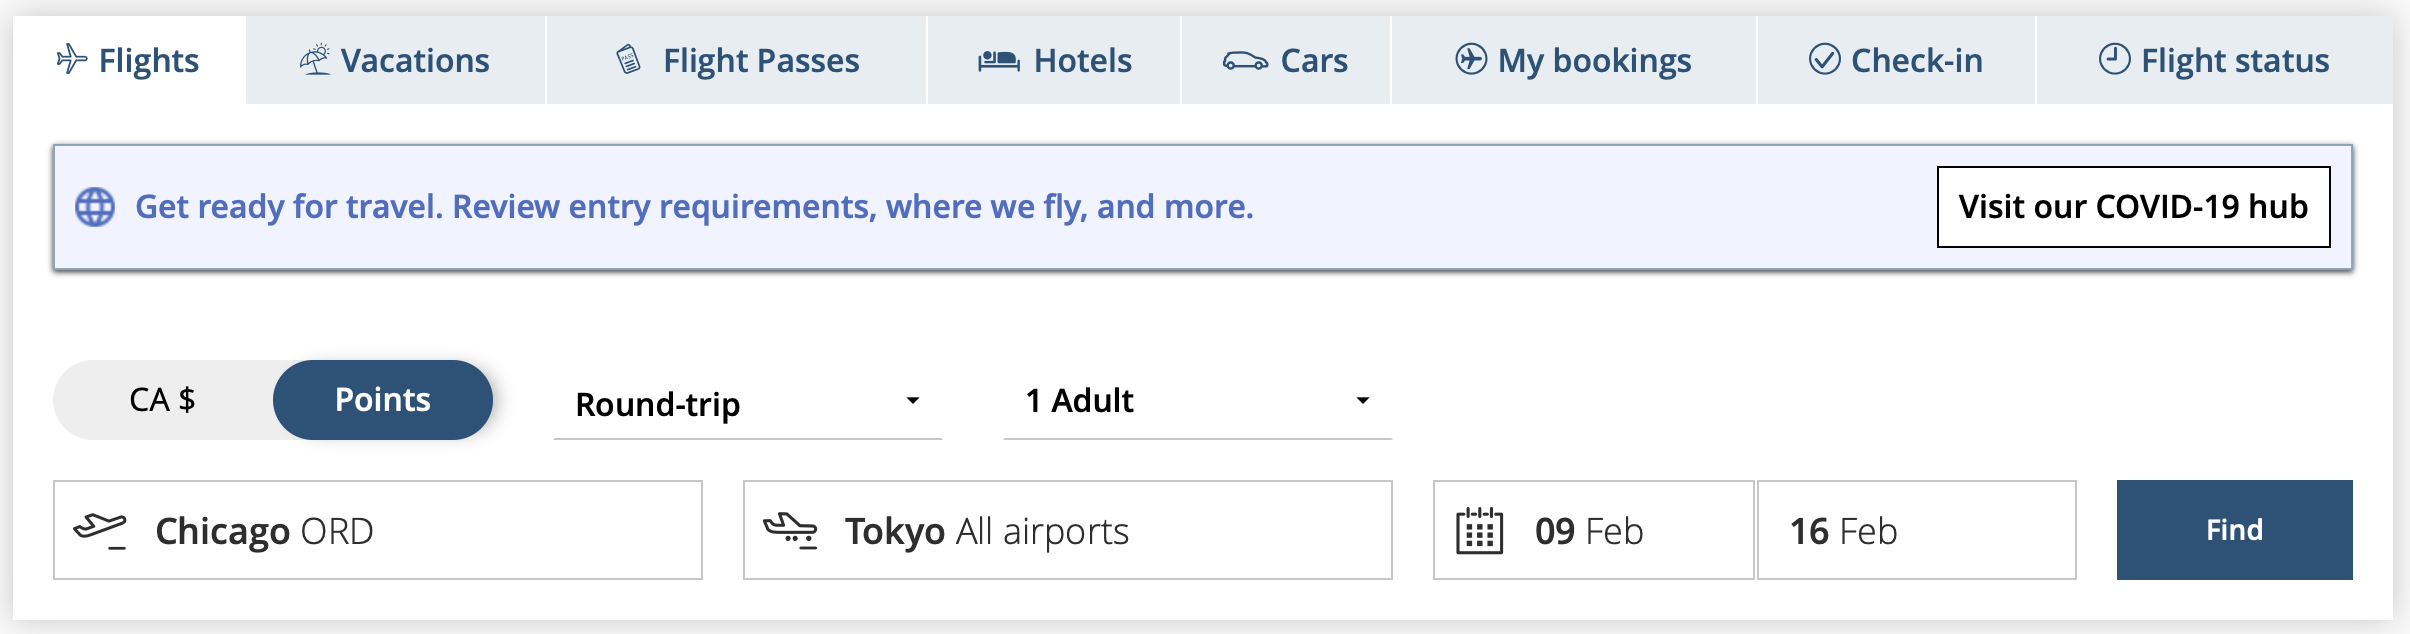Select the airplane icon on the Flights tab

(71, 60)
